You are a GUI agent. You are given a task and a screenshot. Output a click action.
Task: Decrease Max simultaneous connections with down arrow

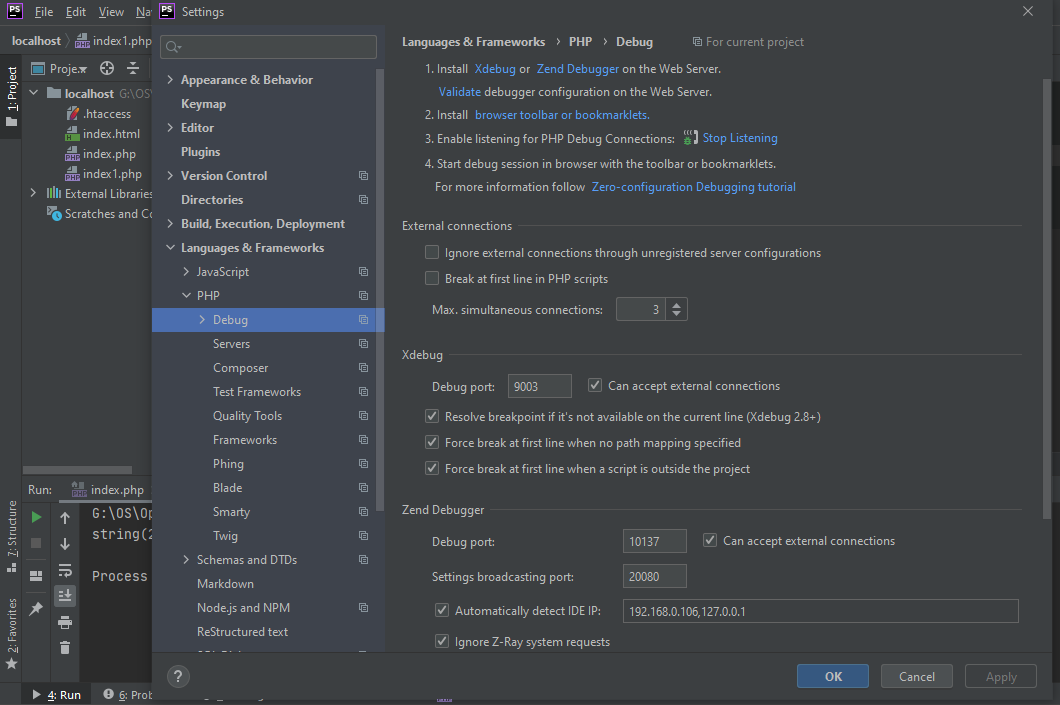click(677, 314)
